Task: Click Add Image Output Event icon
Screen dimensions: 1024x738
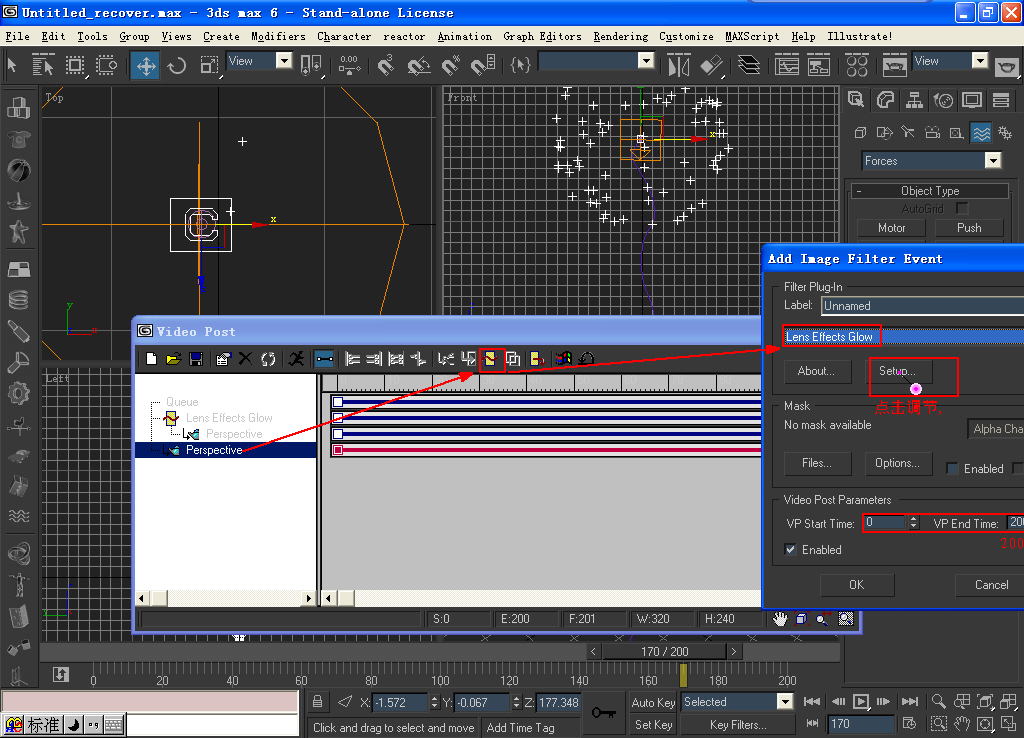Action: tap(537, 359)
